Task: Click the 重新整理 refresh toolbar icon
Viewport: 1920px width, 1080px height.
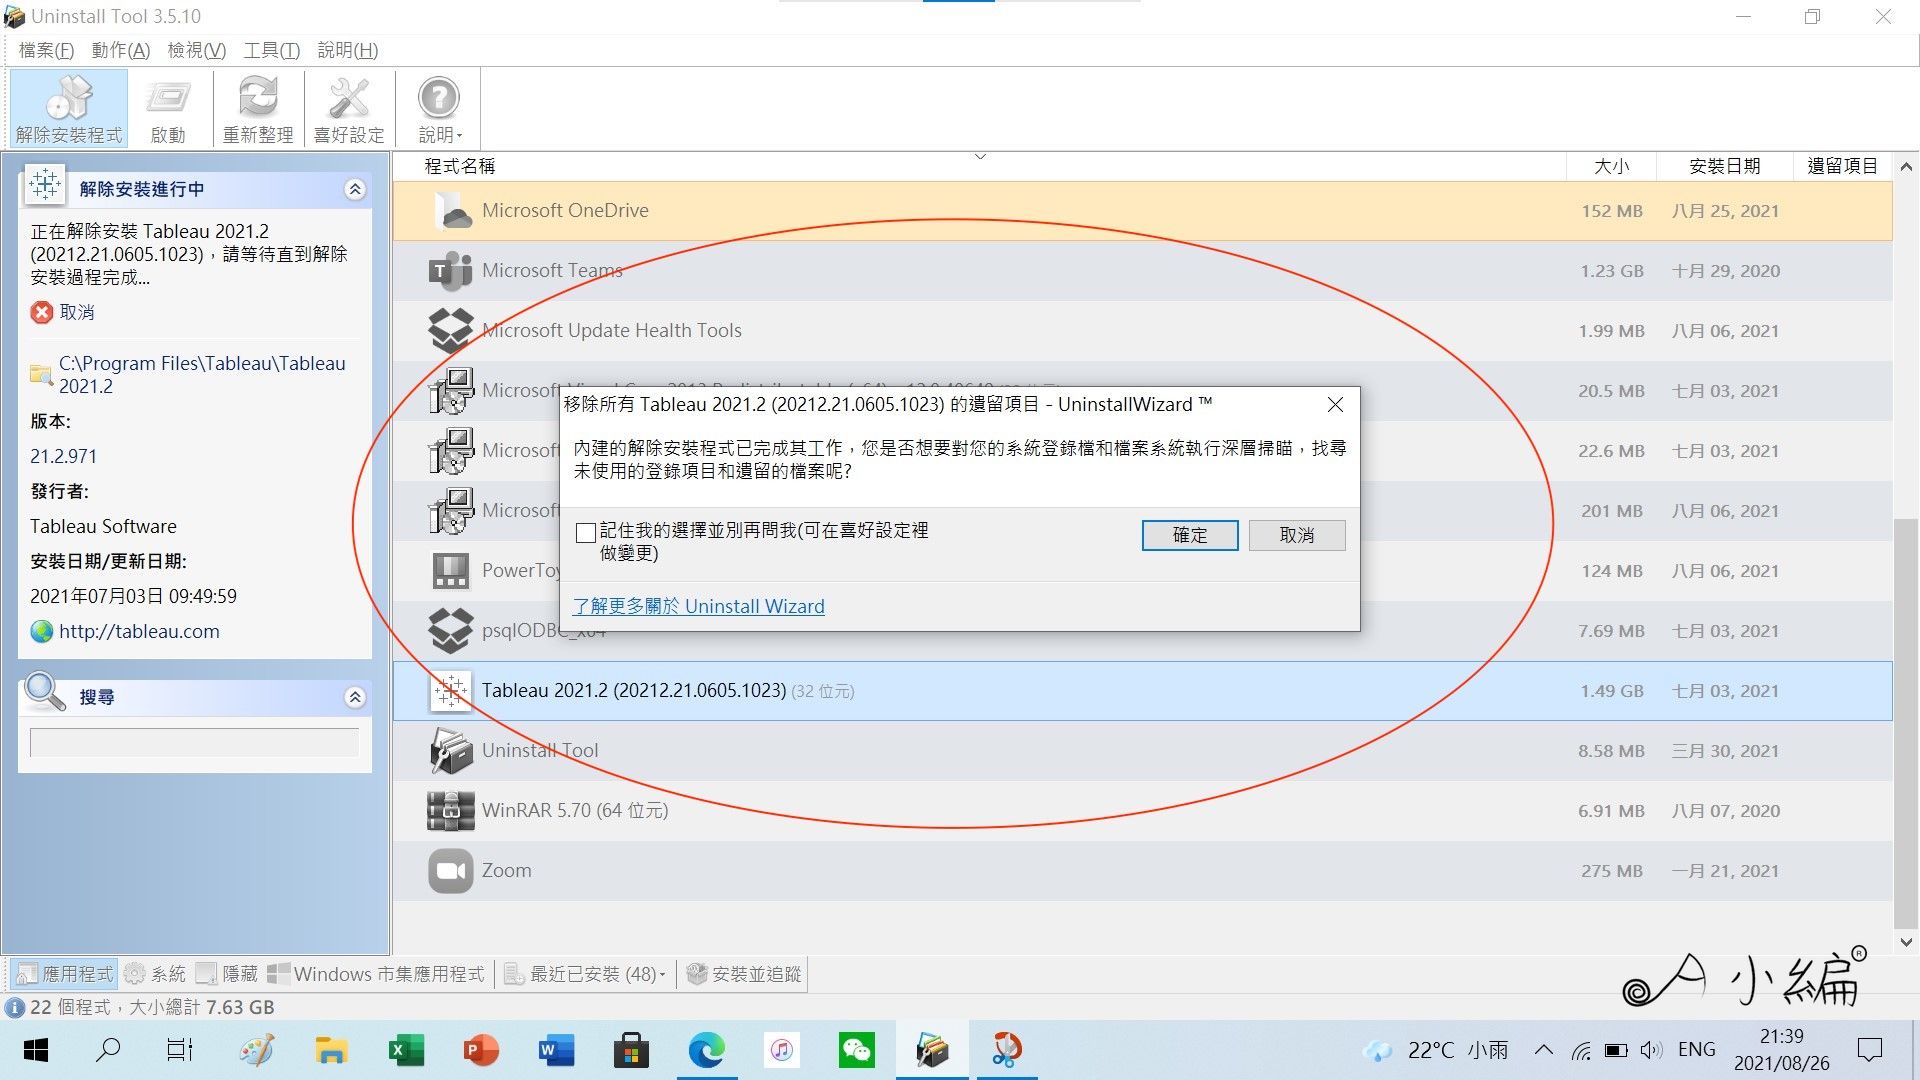Action: pyautogui.click(x=258, y=108)
